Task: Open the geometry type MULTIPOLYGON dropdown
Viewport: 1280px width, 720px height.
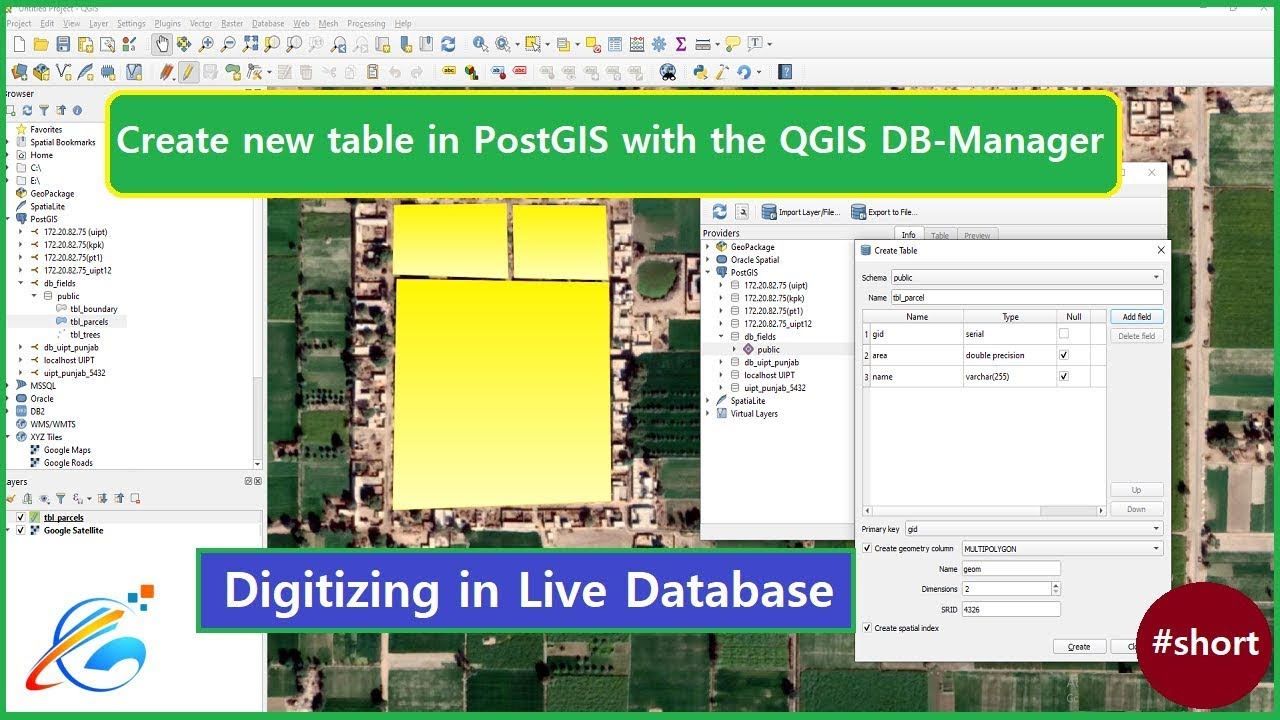Action: pos(1062,548)
